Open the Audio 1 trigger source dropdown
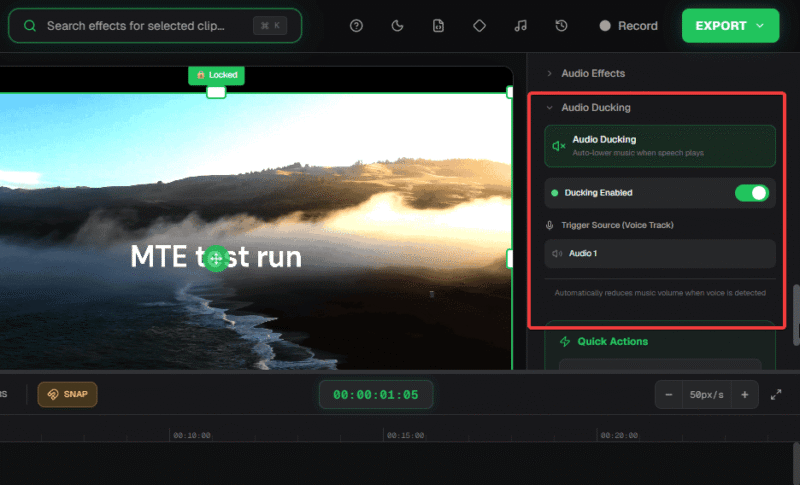 coord(660,253)
